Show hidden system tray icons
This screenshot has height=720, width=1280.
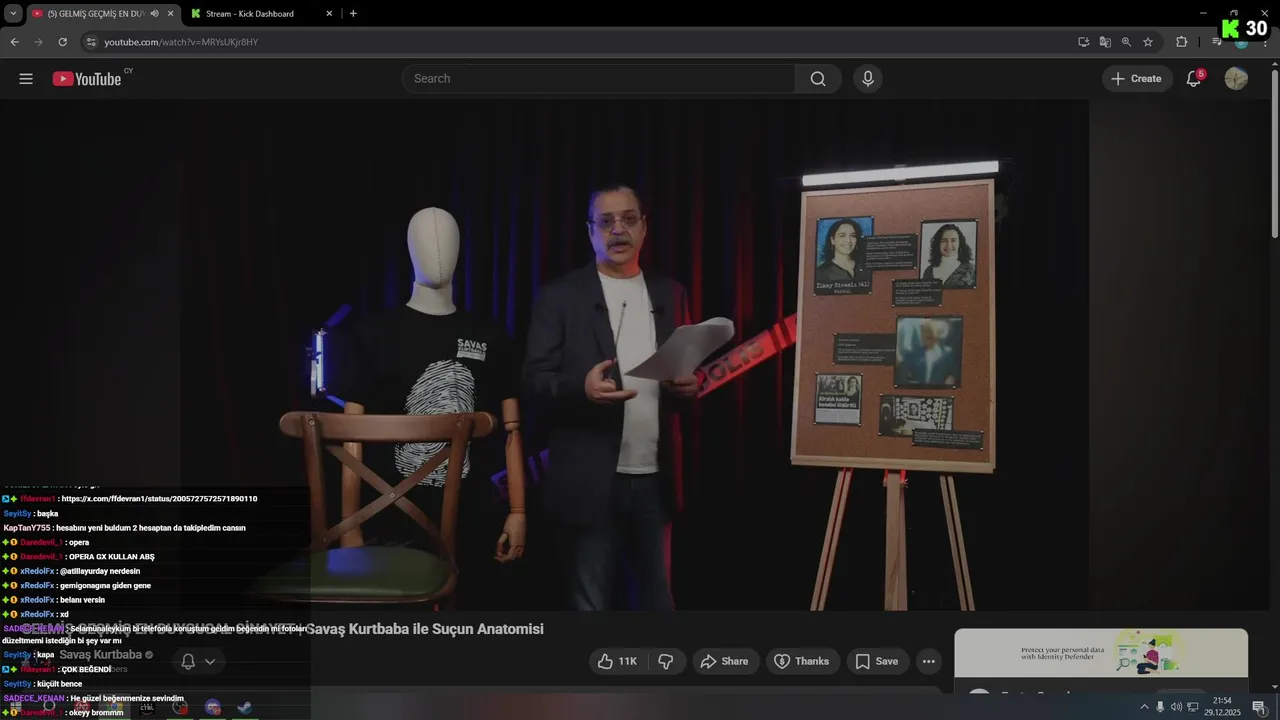(x=1144, y=707)
